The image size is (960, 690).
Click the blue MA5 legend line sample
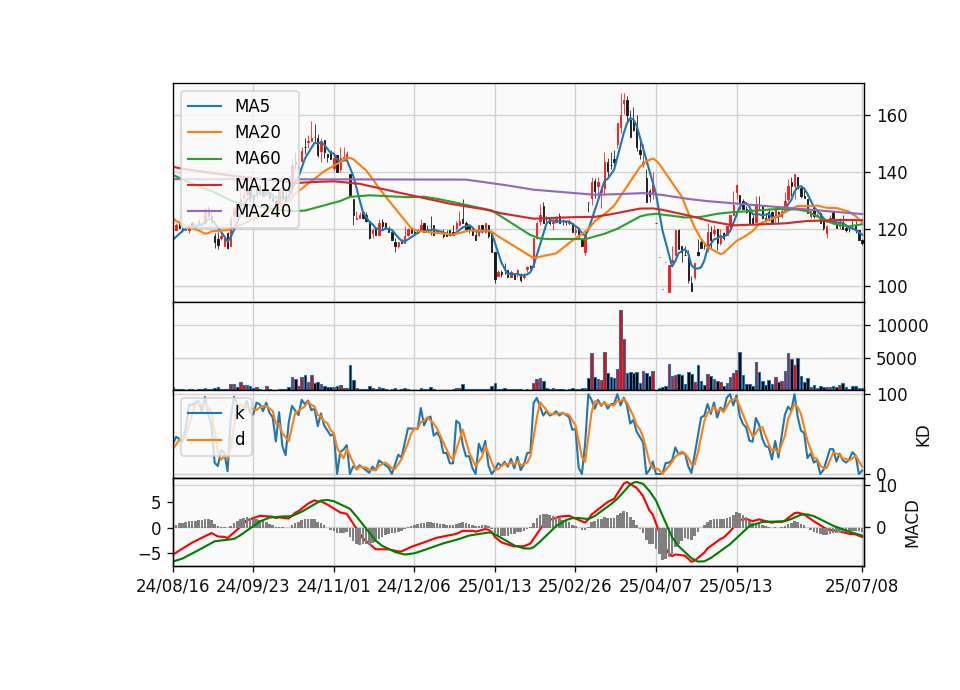point(204,106)
